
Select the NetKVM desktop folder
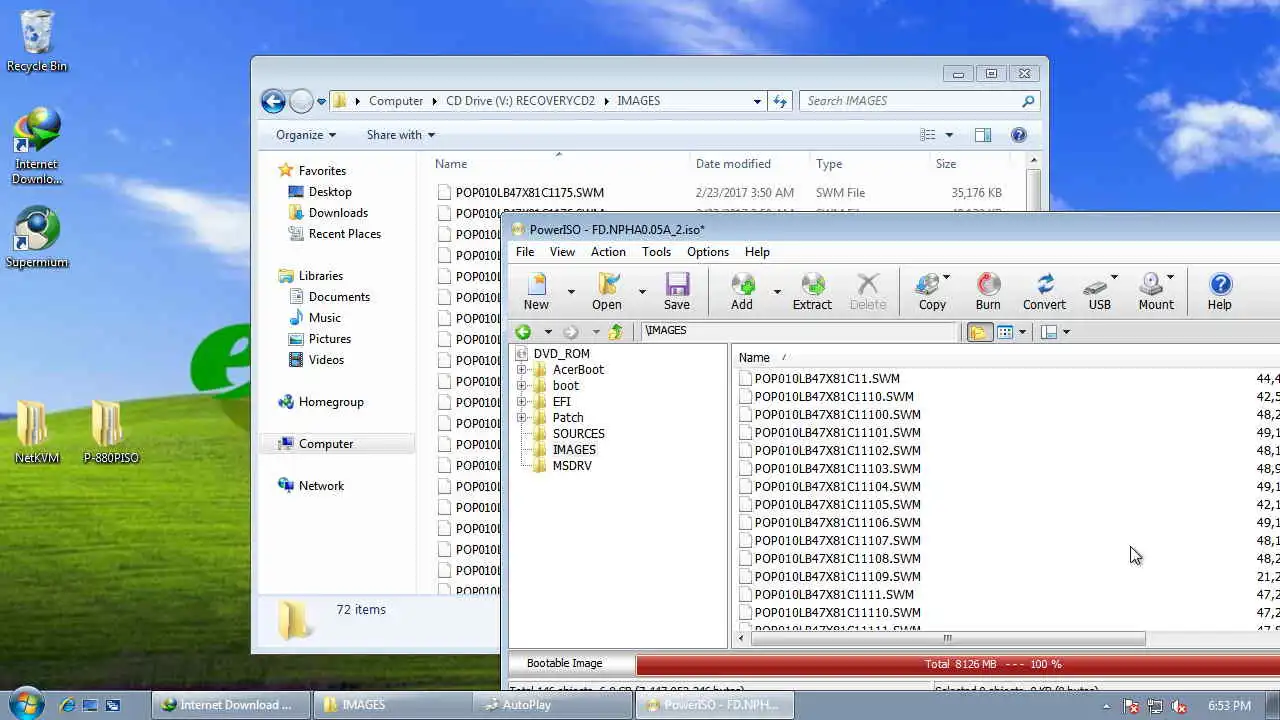pos(37,432)
